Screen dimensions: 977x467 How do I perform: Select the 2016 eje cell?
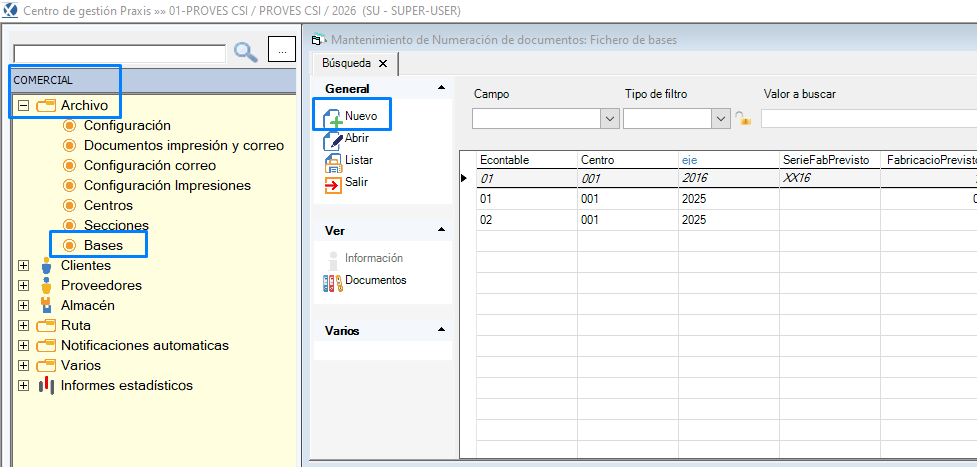coord(729,178)
